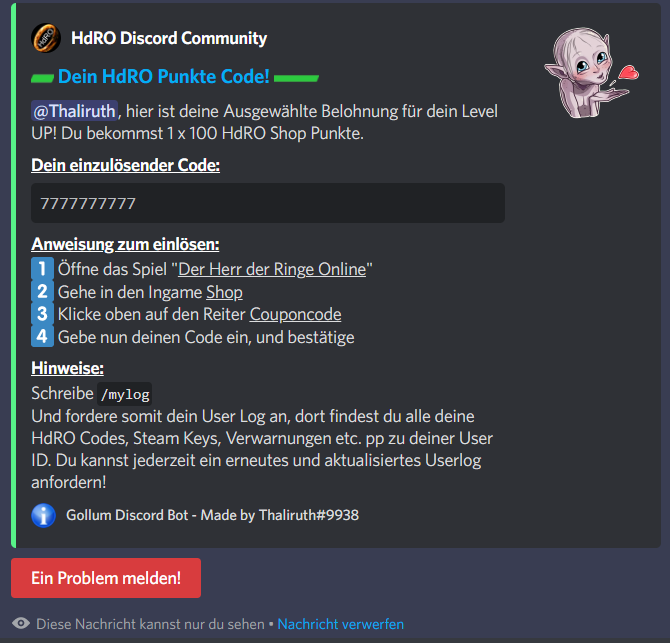The image size is (670, 643).
Task: Click the HdRO Discord Community author name
Action: click(169, 38)
